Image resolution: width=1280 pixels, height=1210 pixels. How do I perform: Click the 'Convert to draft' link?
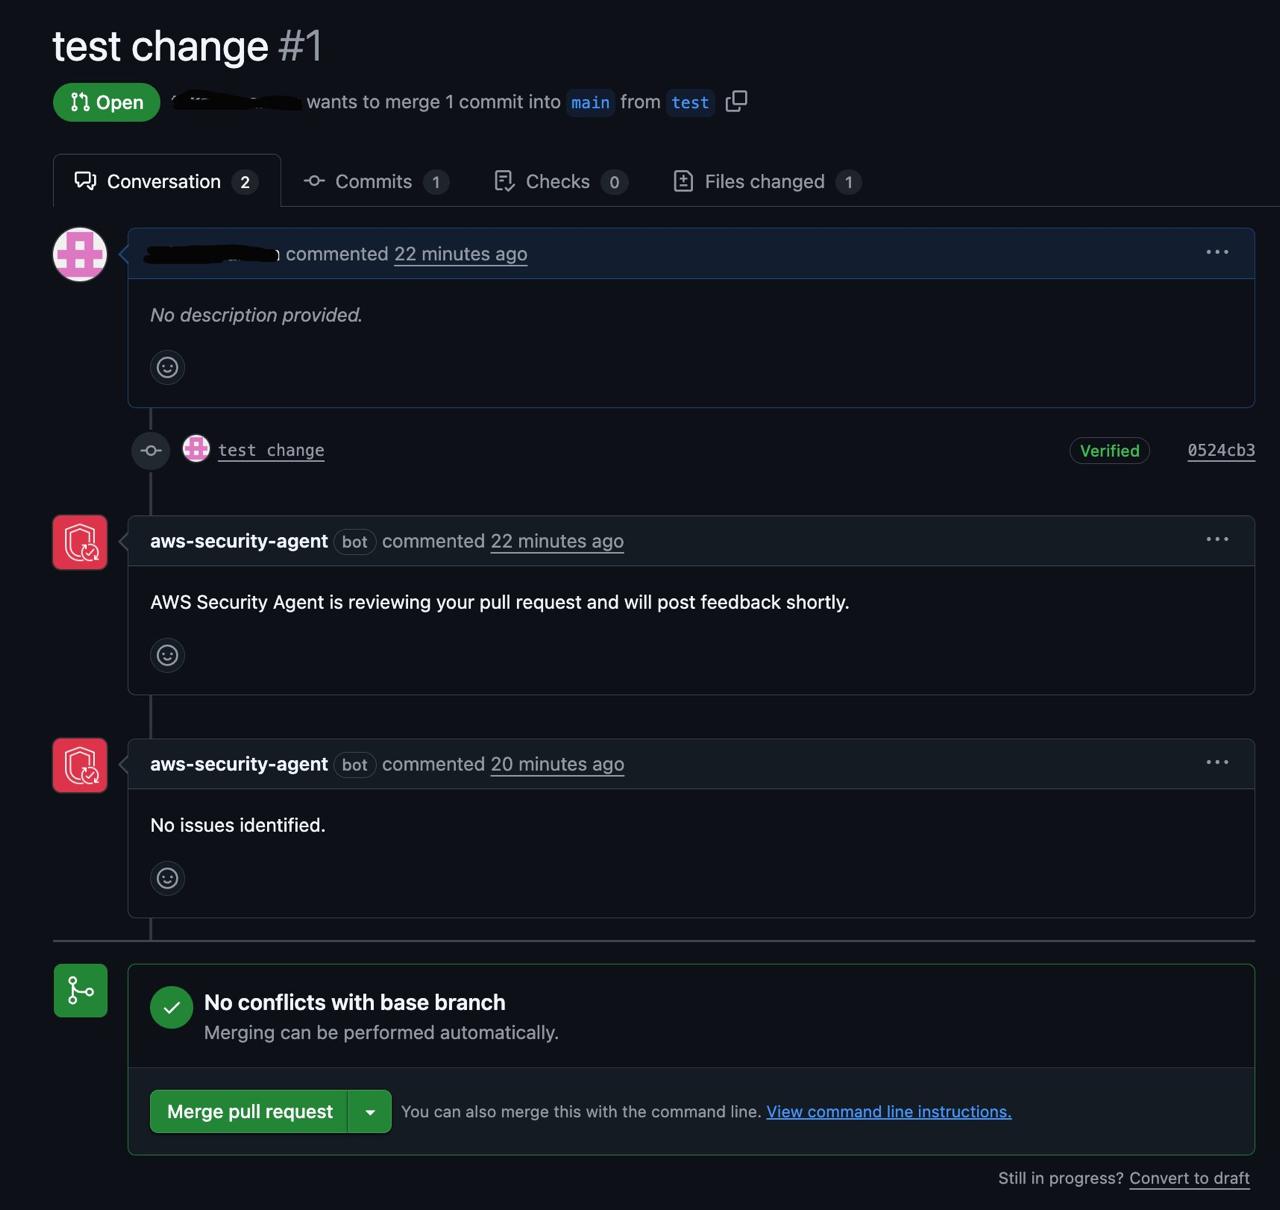click(x=1189, y=1178)
